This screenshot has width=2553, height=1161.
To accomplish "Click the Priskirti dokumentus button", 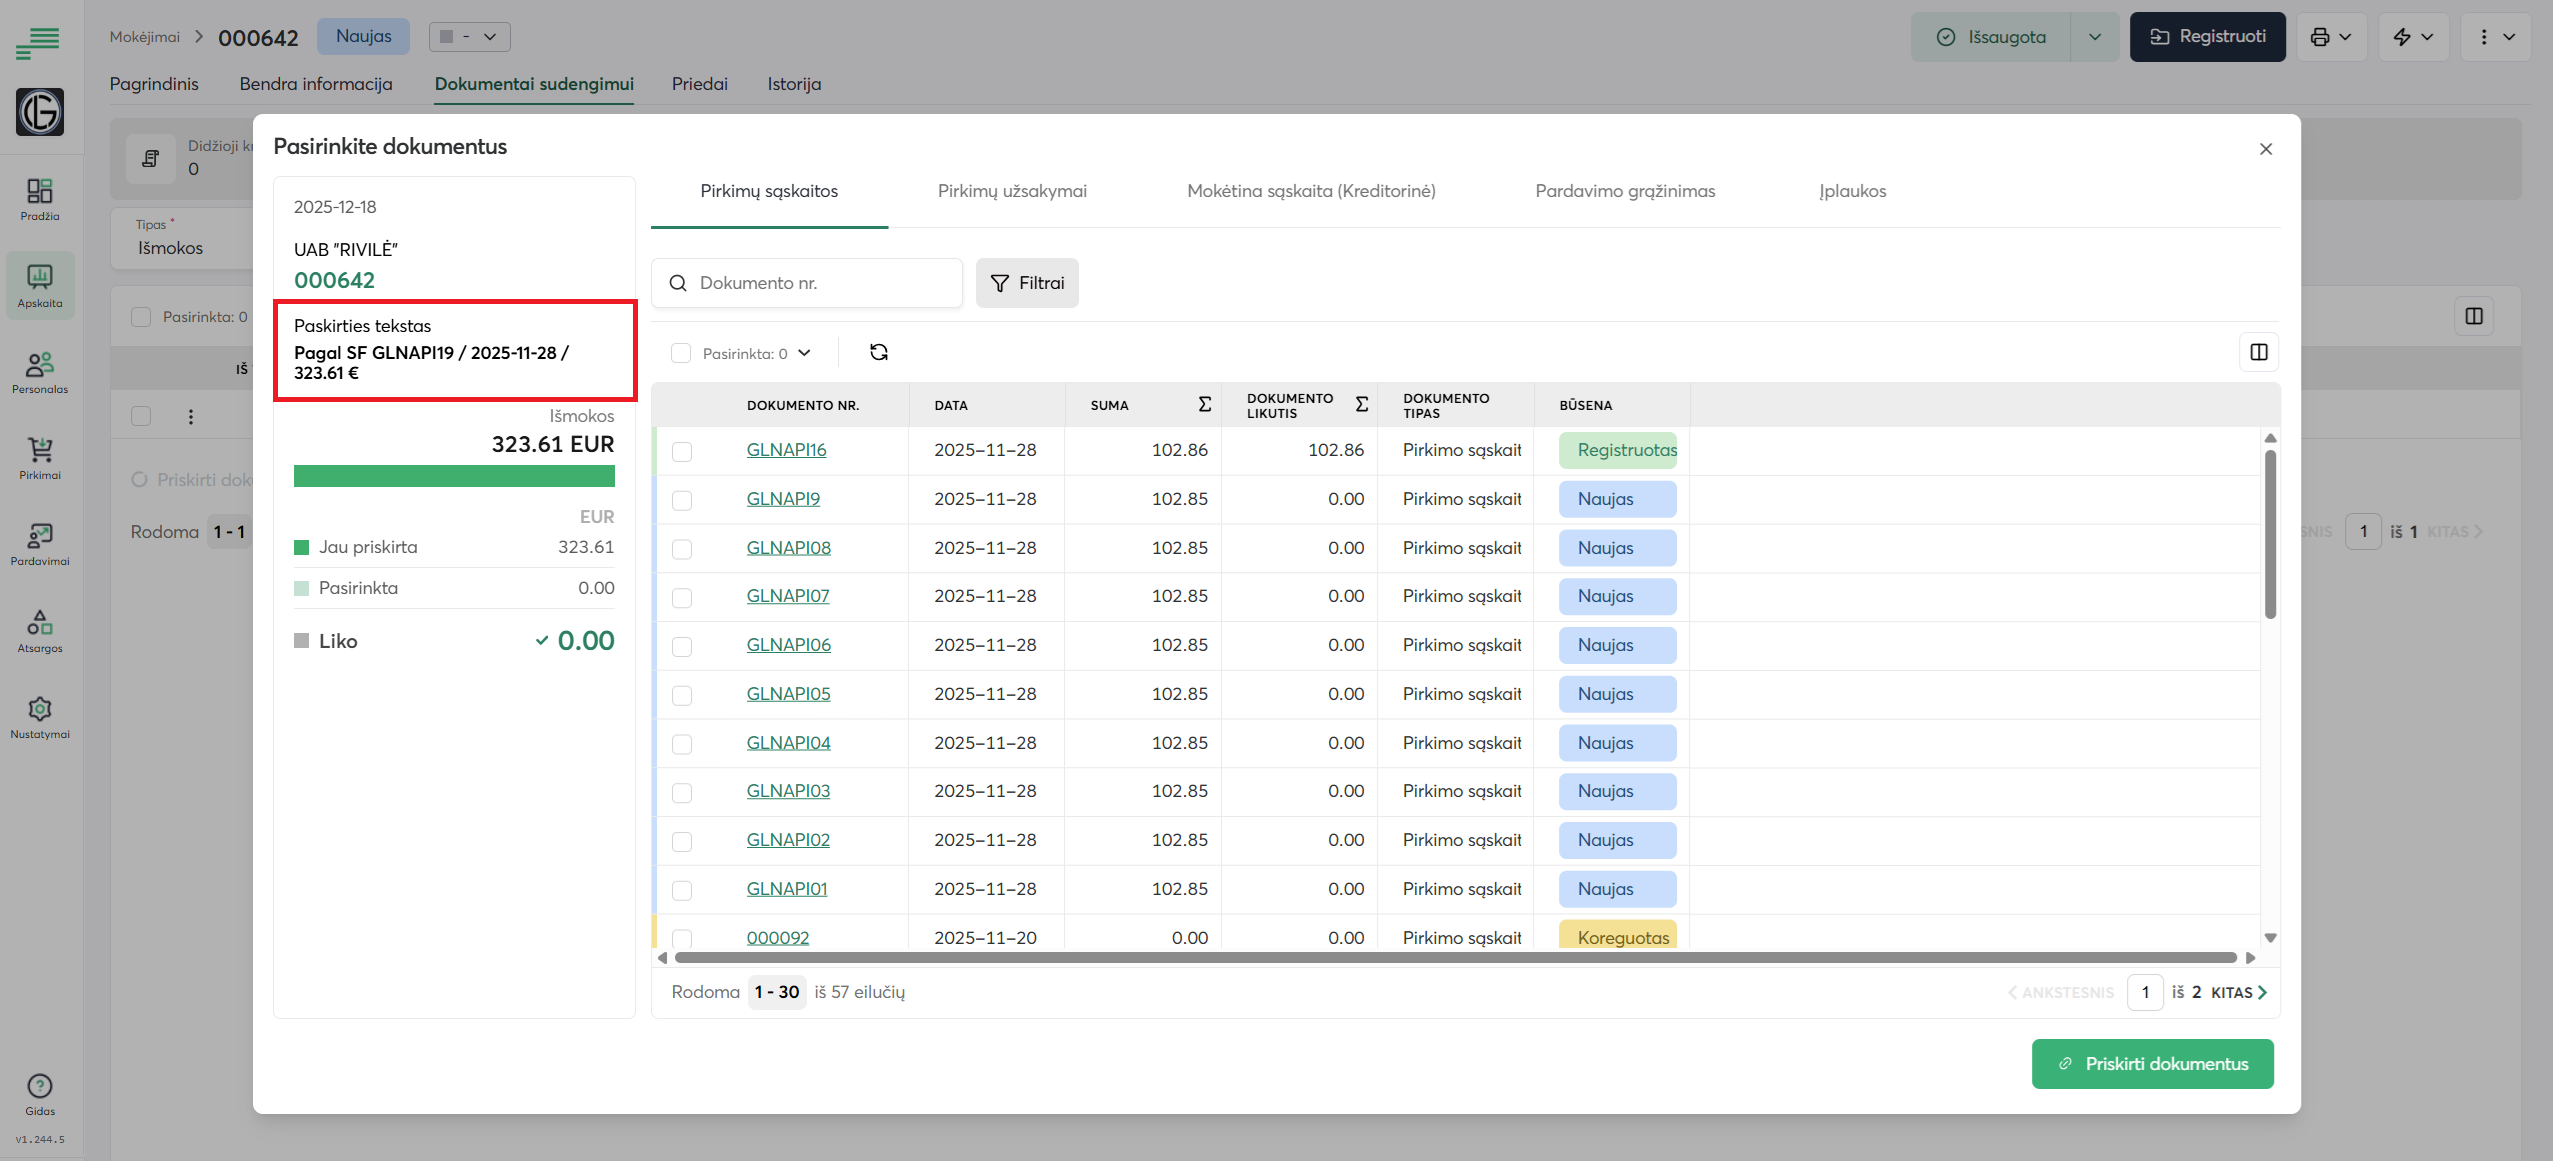I will 2151,1064.
